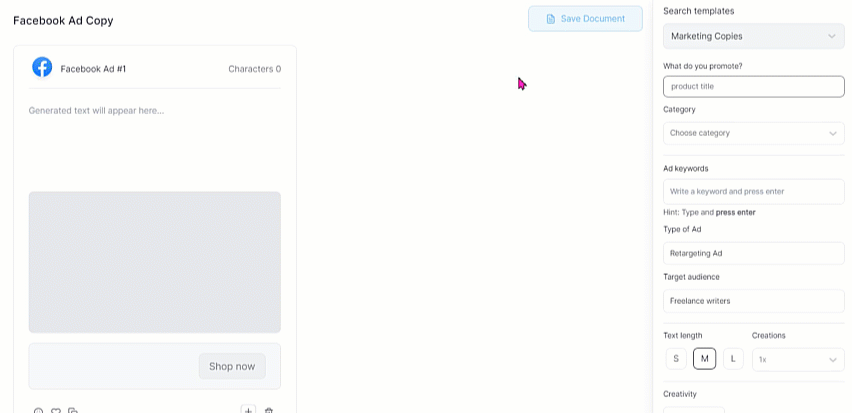Click the document icon in Save Document button
Image resolution: width=852 pixels, height=413 pixels.
pos(550,19)
